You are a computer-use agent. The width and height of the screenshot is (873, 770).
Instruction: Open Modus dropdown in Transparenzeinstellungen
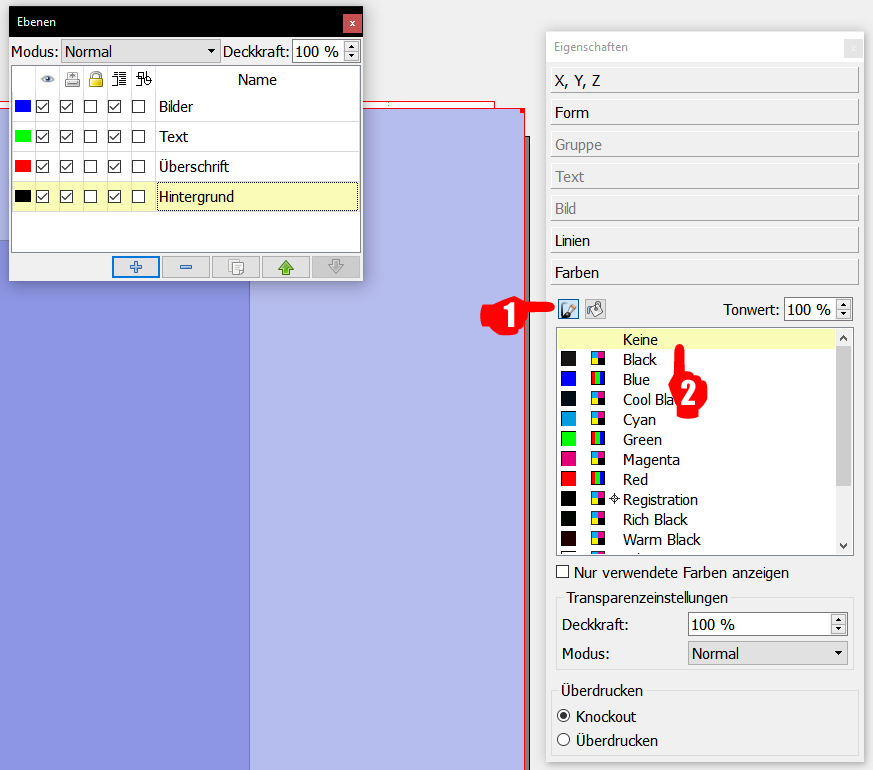coord(768,654)
